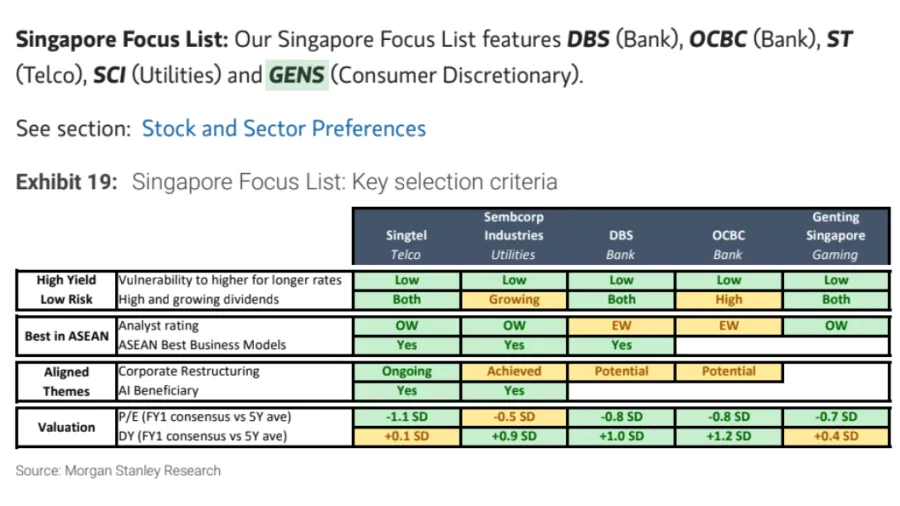Click the High Yield Low Risk label
The width and height of the screenshot is (900, 506).
pos(66,290)
